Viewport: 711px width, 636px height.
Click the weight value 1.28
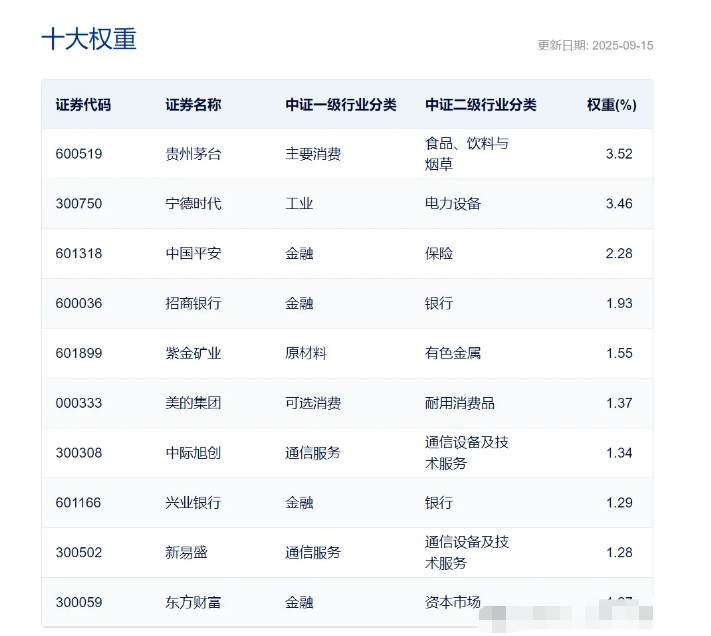click(x=619, y=553)
